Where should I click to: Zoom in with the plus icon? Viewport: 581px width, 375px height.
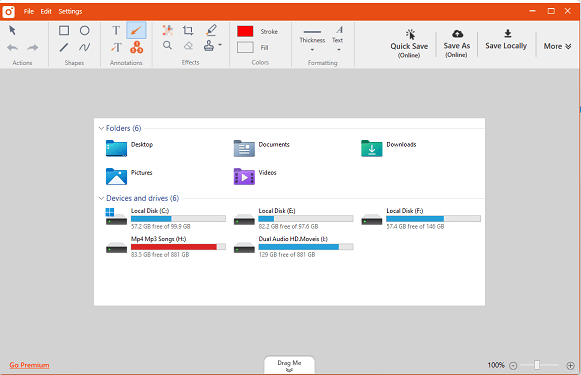pyautogui.click(x=571, y=366)
